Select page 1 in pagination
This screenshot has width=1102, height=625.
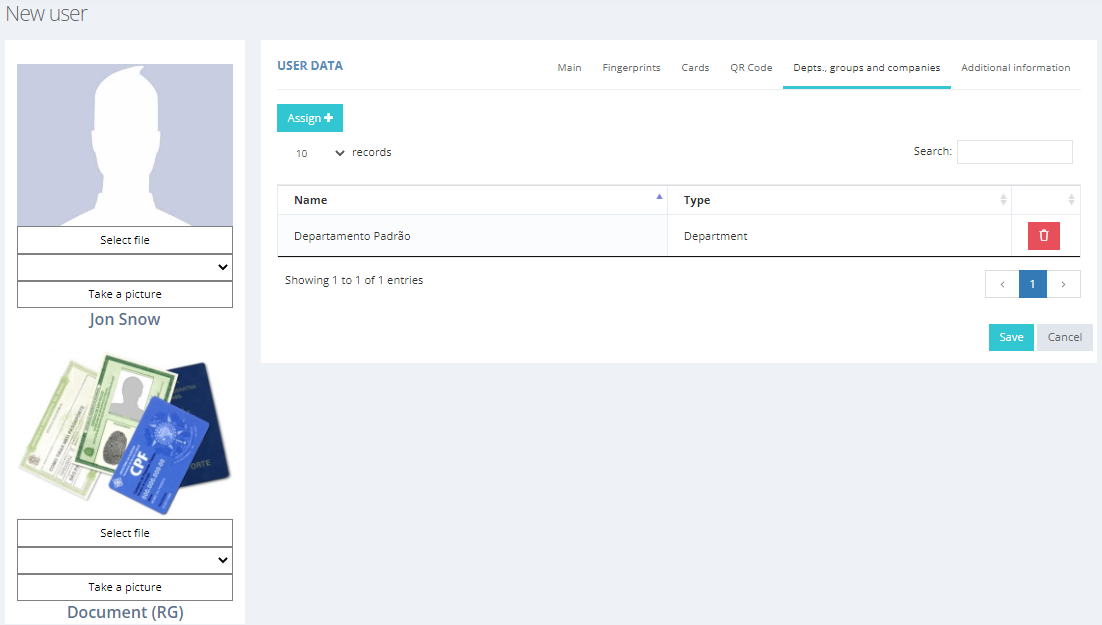click(1032, 284)
